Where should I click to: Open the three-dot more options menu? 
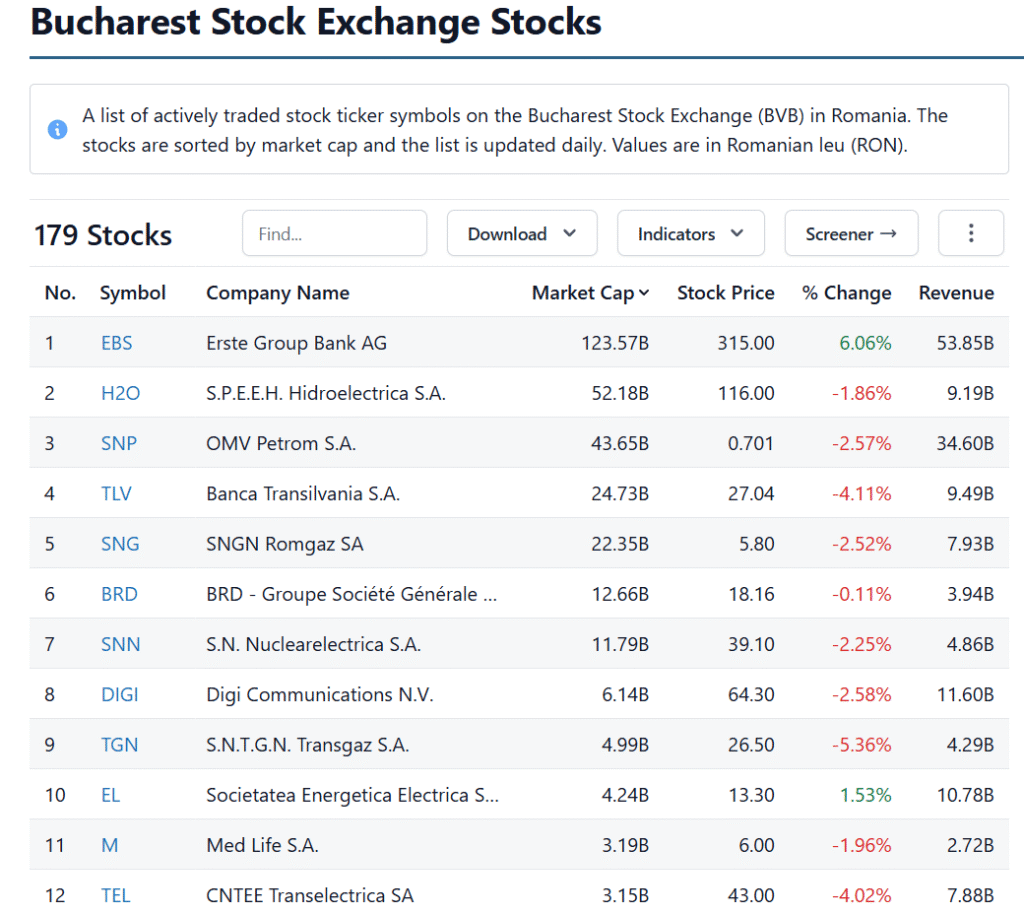point(970,233)
